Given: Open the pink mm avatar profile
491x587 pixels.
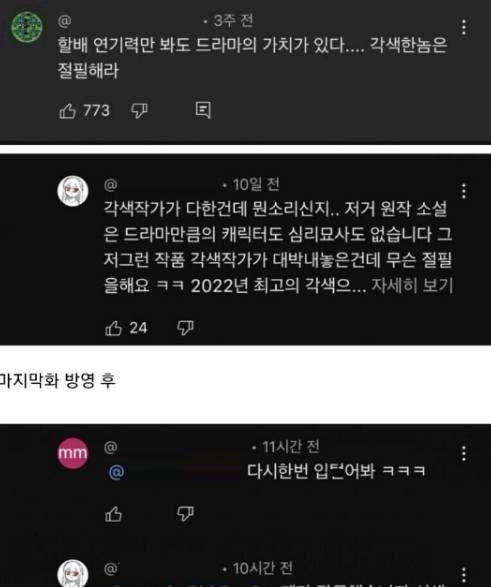Looking at the screenshot, I should [x=73, y=453].
